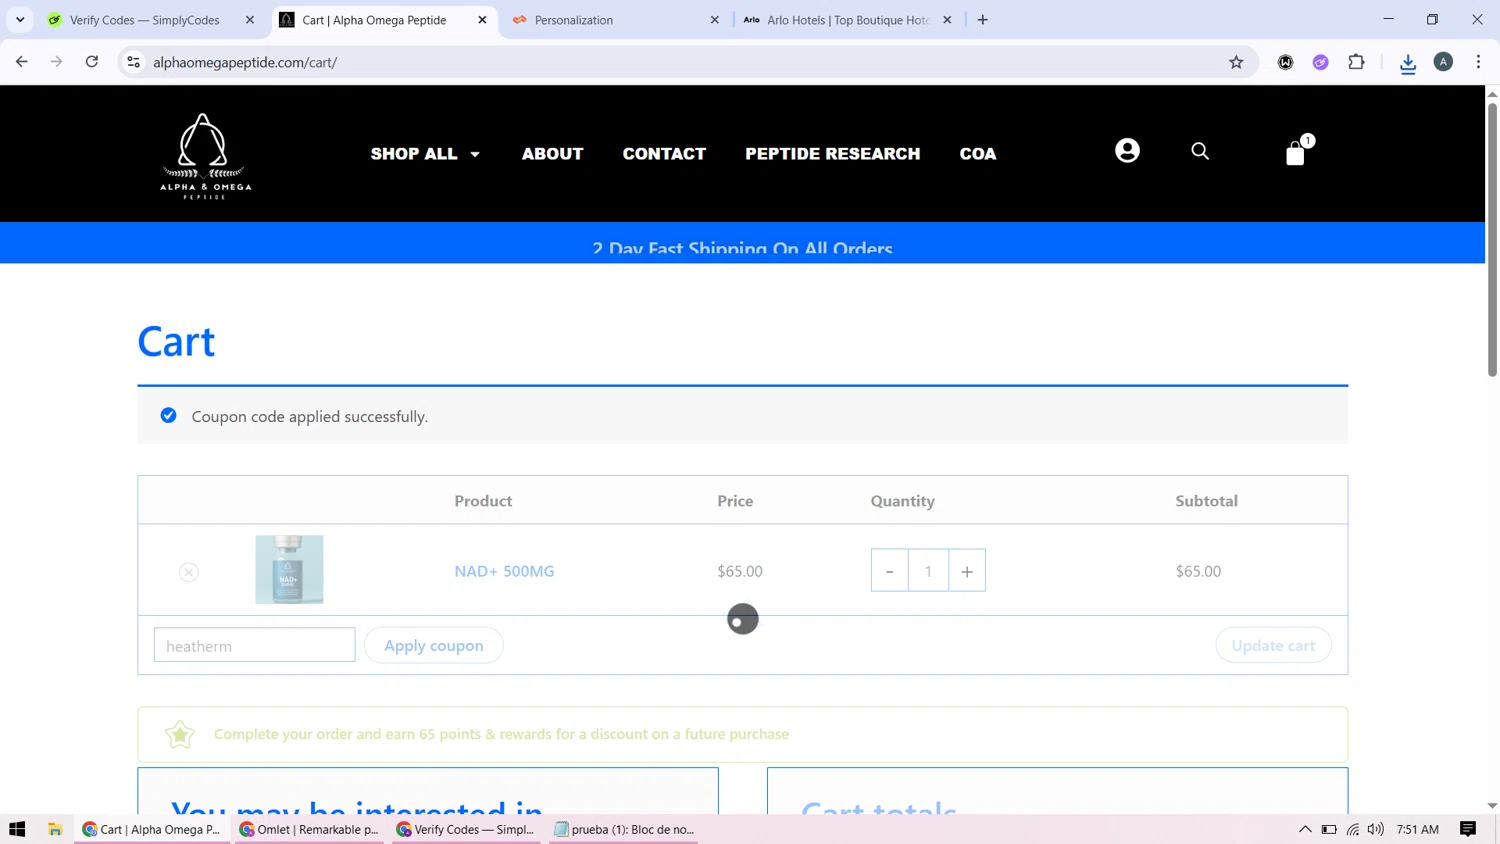View site information icon in address bar
1500x844 pixels.
(133, 62)
